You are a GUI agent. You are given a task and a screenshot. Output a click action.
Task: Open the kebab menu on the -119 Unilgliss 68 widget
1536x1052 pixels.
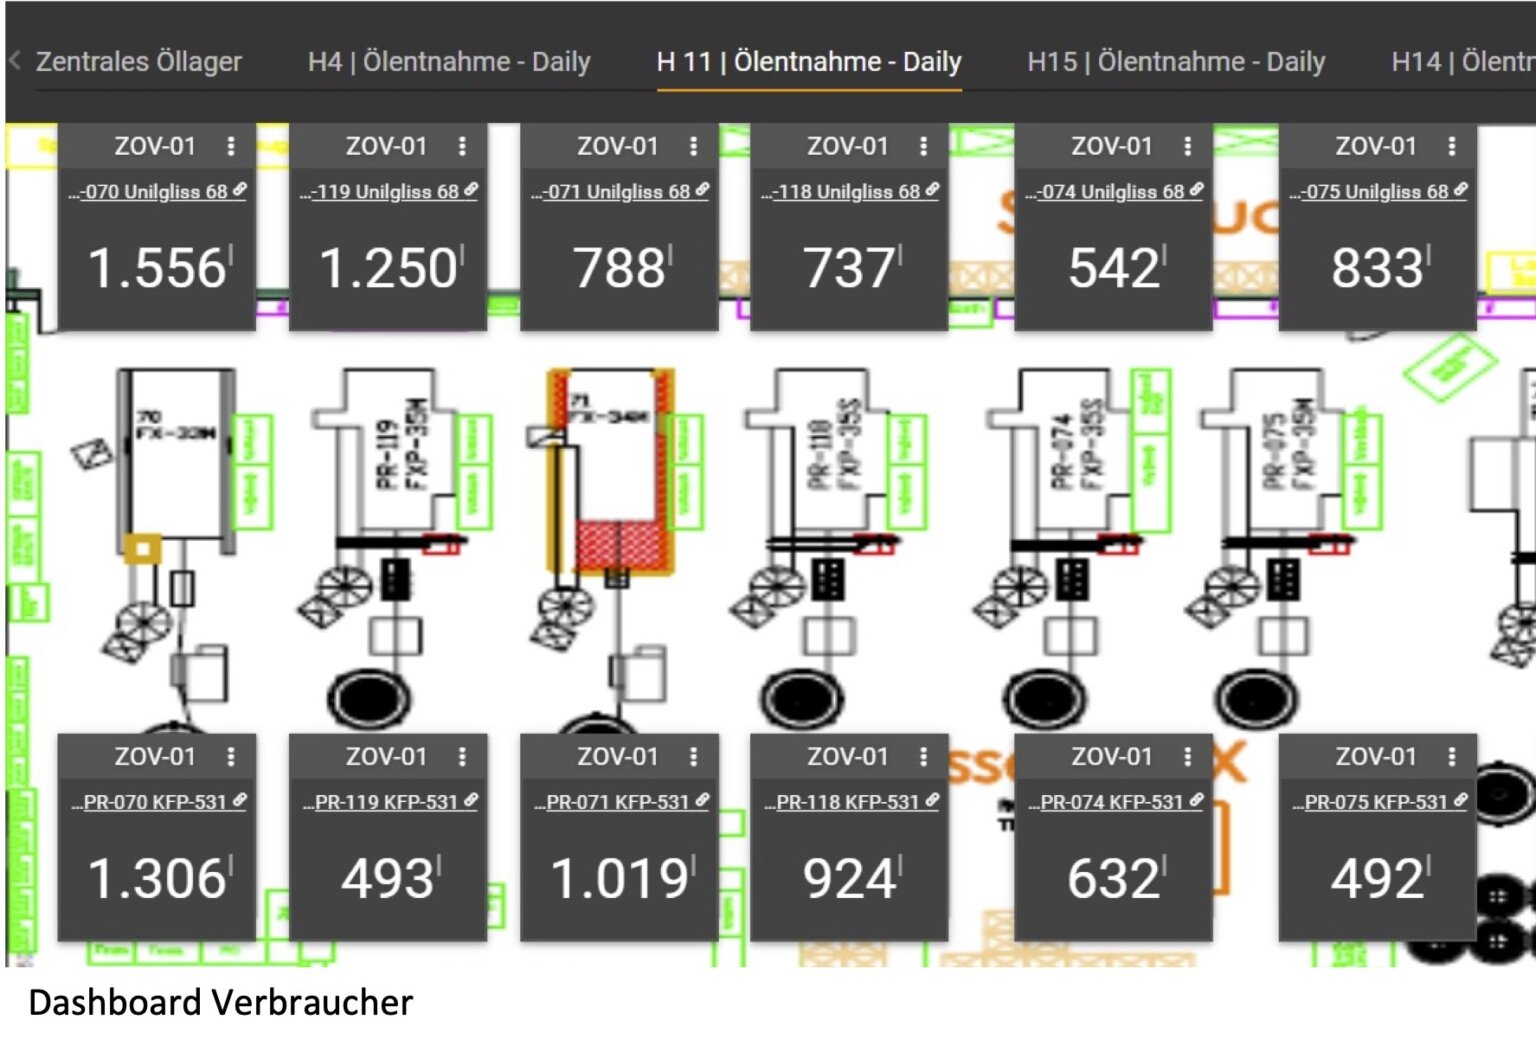462,146
